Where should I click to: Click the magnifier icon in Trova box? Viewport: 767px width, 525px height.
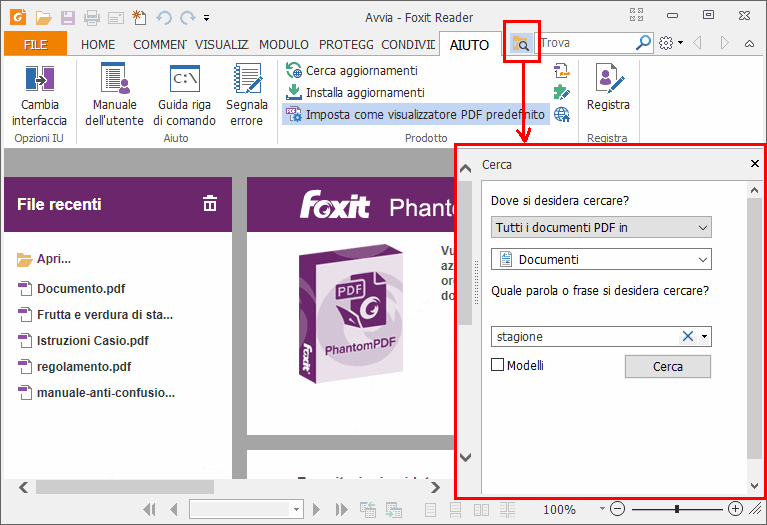click(x=643, y=43)
